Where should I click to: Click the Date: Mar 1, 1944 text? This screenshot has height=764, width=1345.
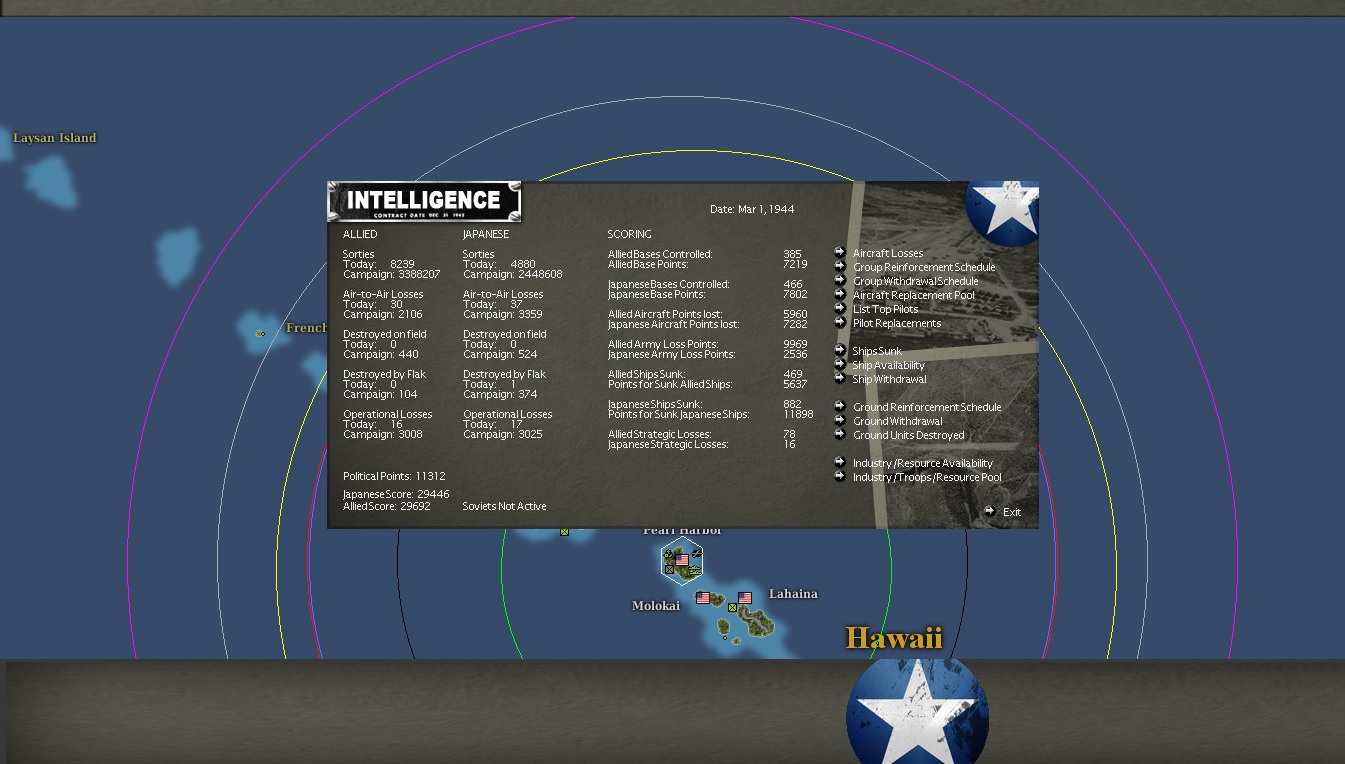(752, 209)
